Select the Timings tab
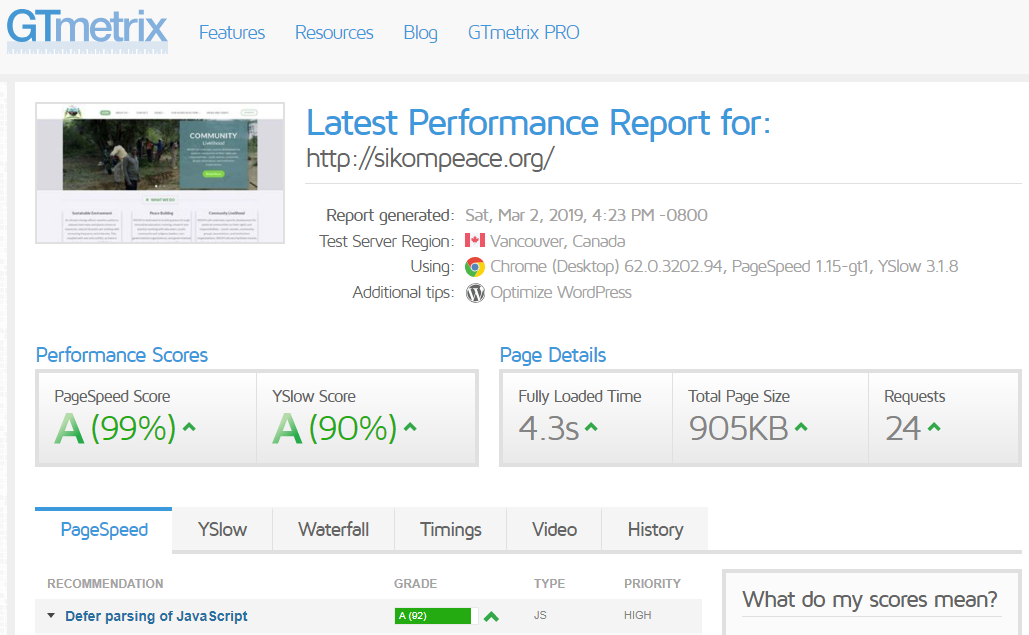Screen dimensions: 1029x635 click(x=450, y=530)
